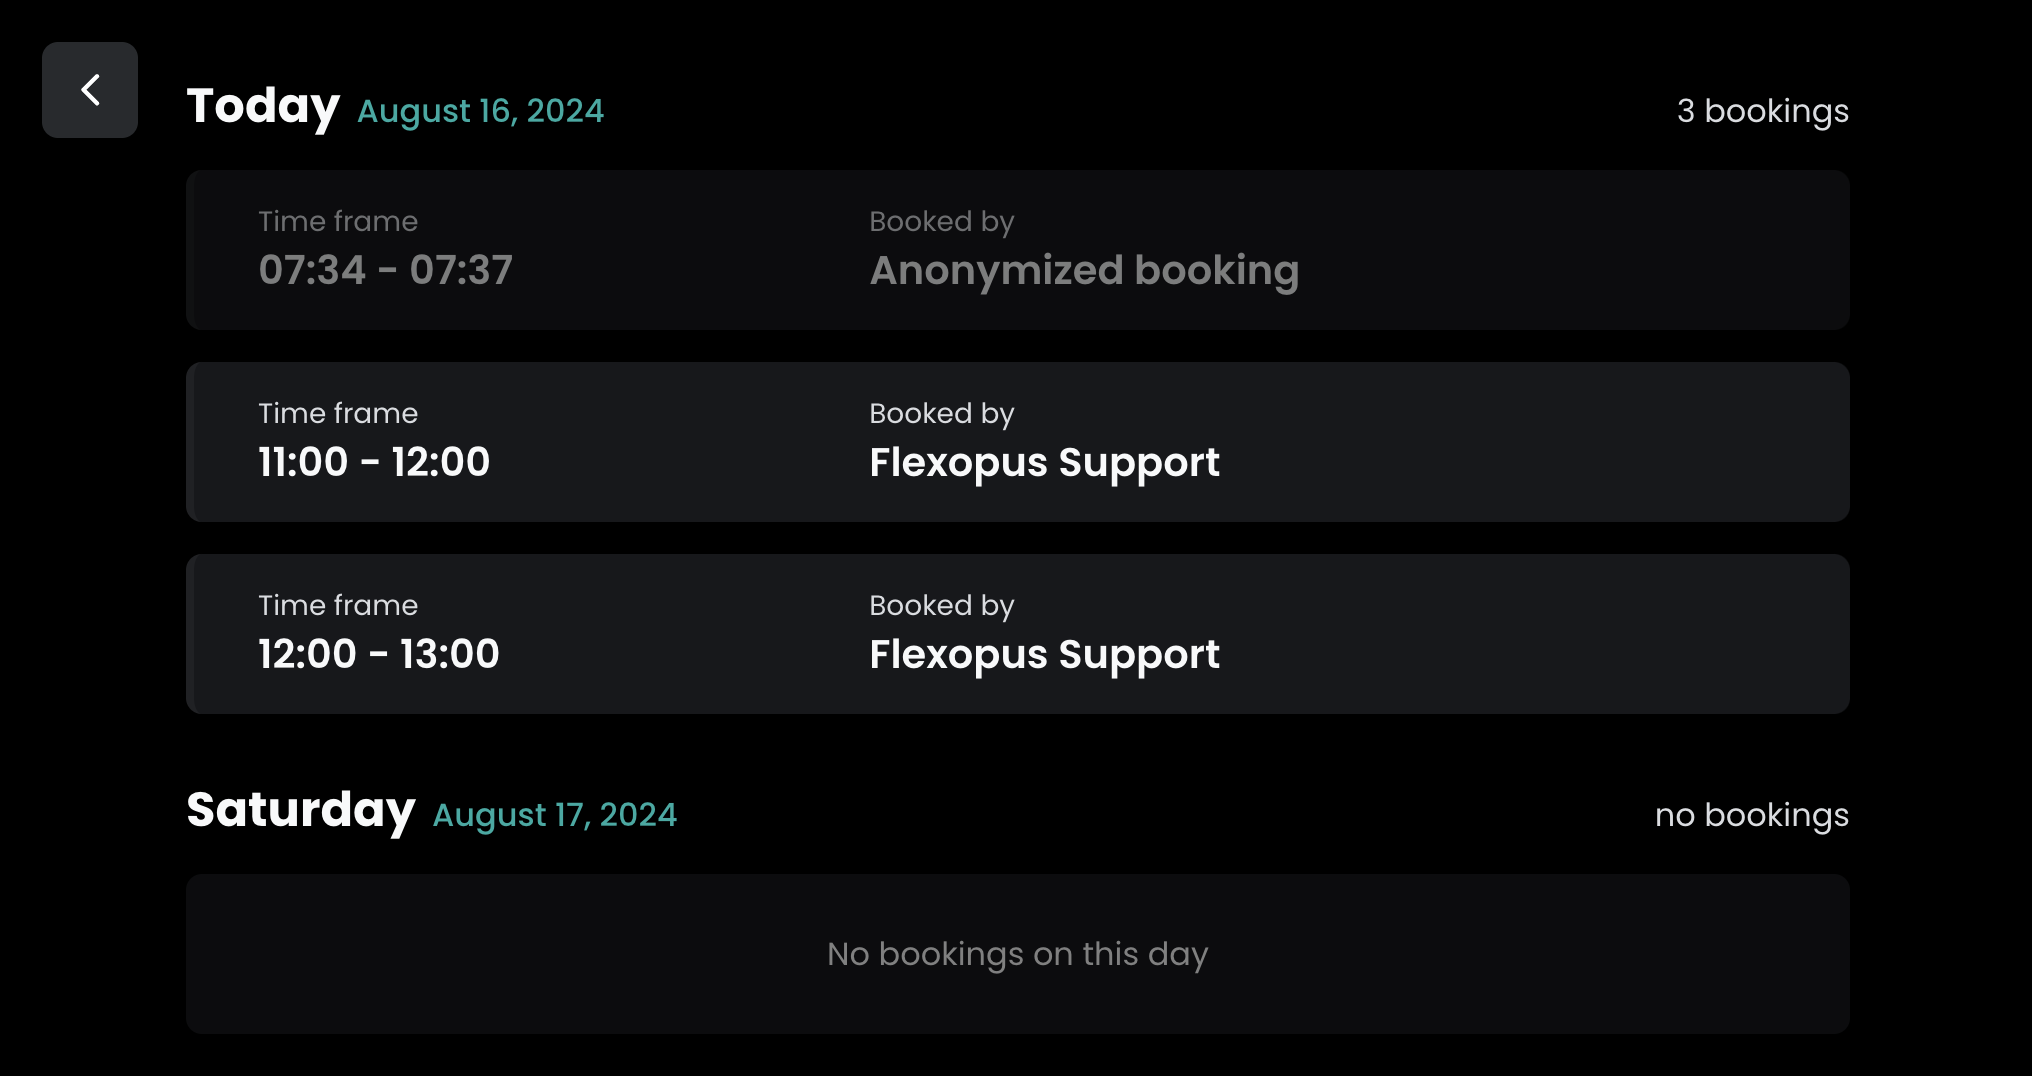Click Flexopus Support in the 11:00 booking
This screenshot has width=2032, height=1076.
coord(1044,463)
